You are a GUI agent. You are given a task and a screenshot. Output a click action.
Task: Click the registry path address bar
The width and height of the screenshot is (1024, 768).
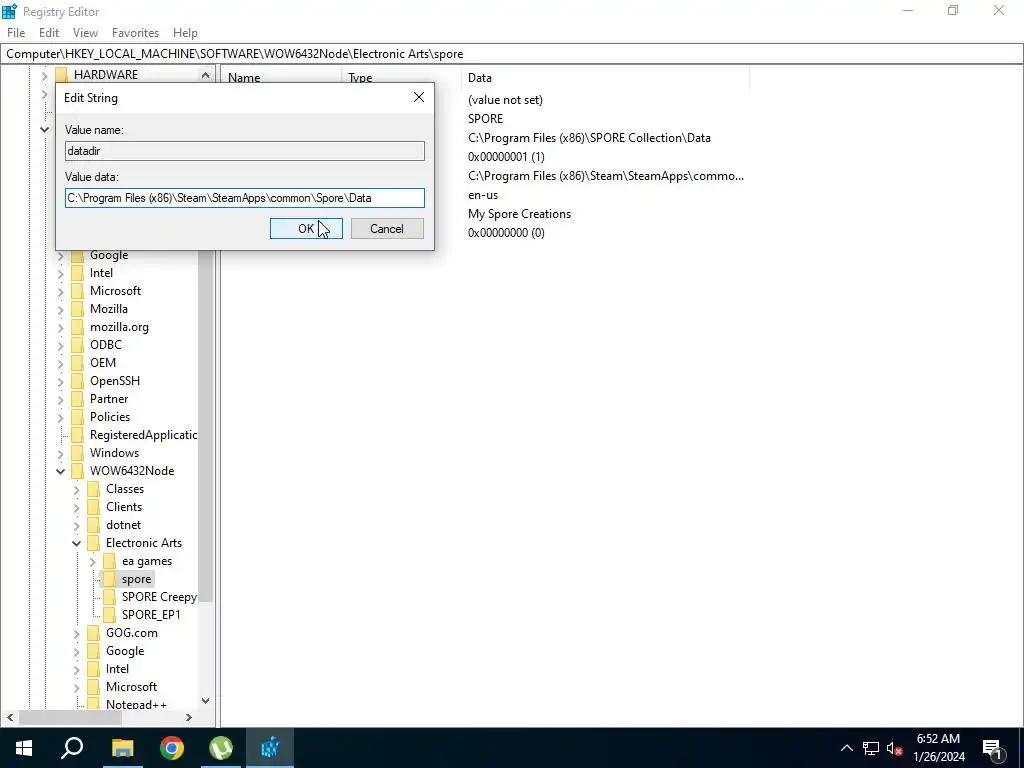click(512, 54)
